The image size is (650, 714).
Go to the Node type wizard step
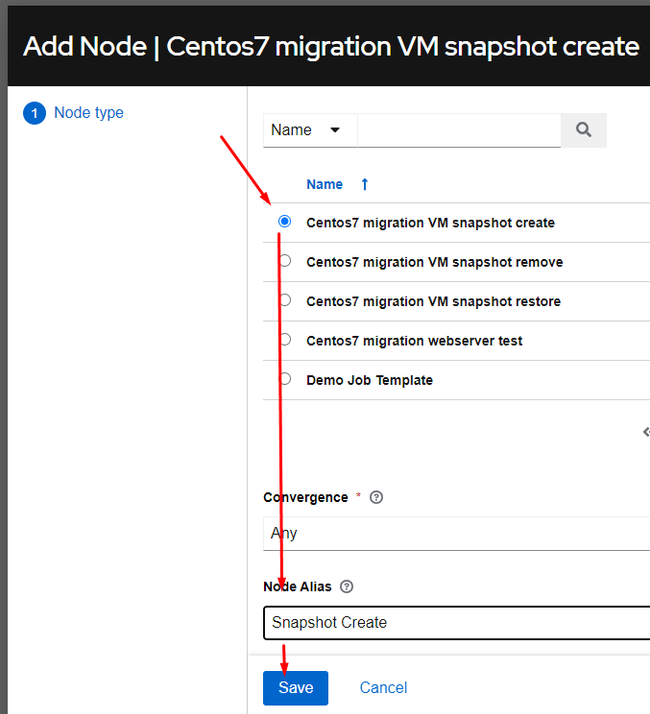89,112
